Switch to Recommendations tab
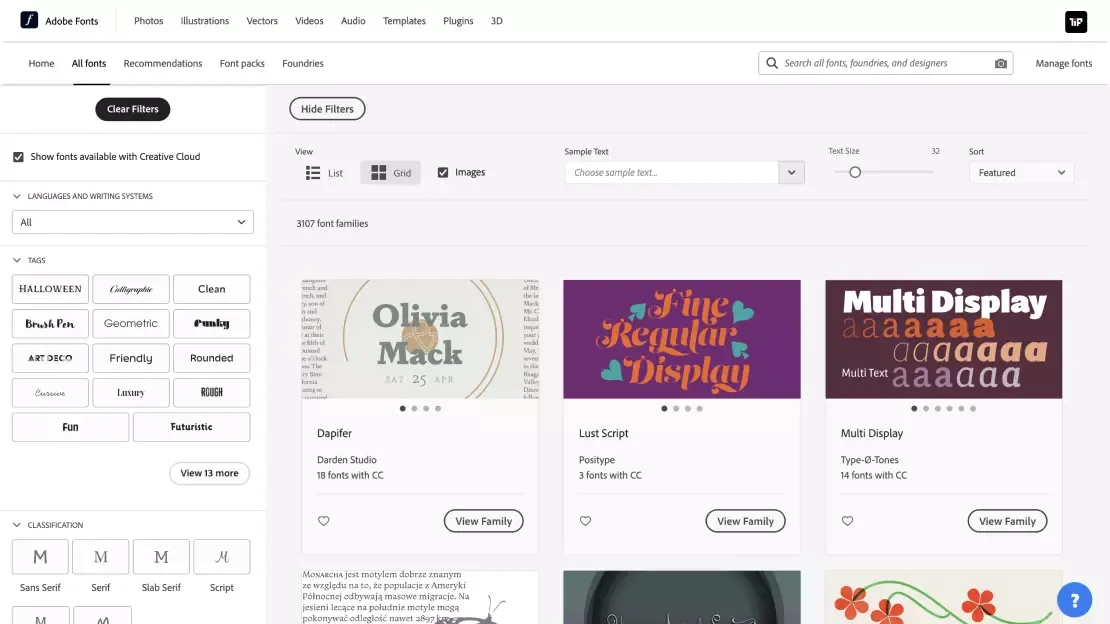 (163, 63)
